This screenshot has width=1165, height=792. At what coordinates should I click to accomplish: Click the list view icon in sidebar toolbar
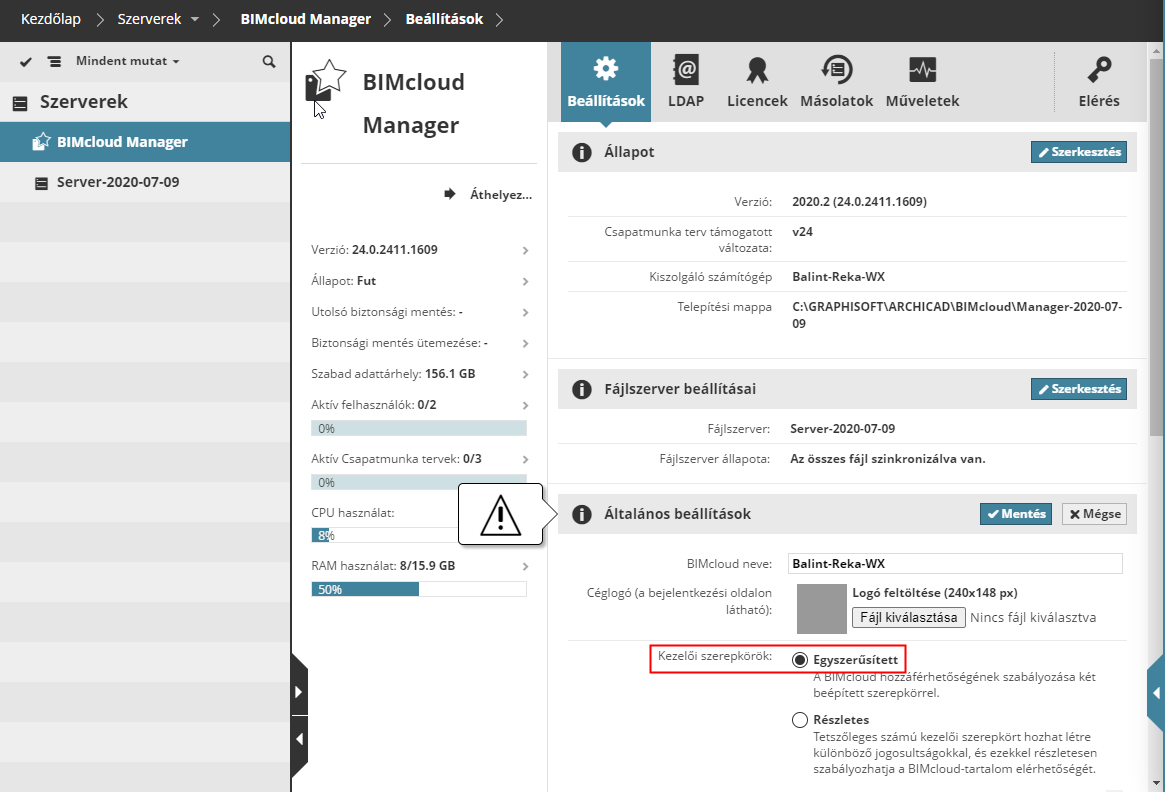click(54, 62)
